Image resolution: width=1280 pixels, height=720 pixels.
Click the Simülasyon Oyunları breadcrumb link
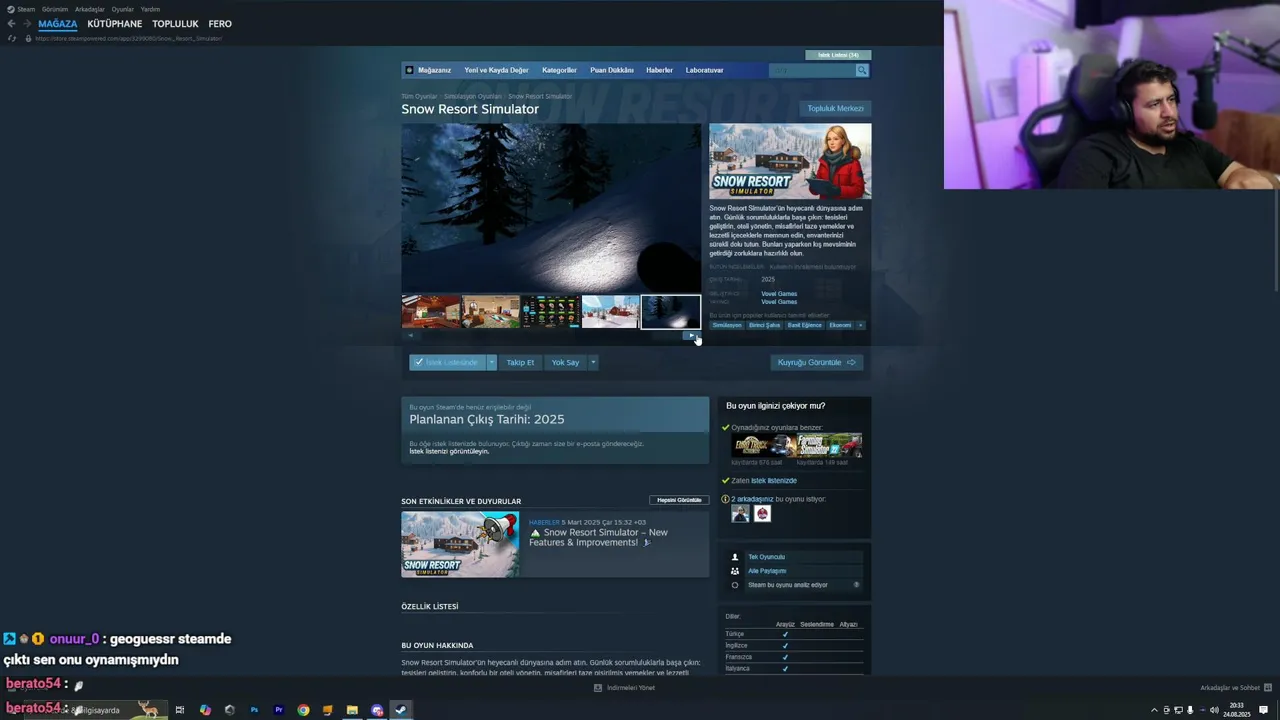472,96
